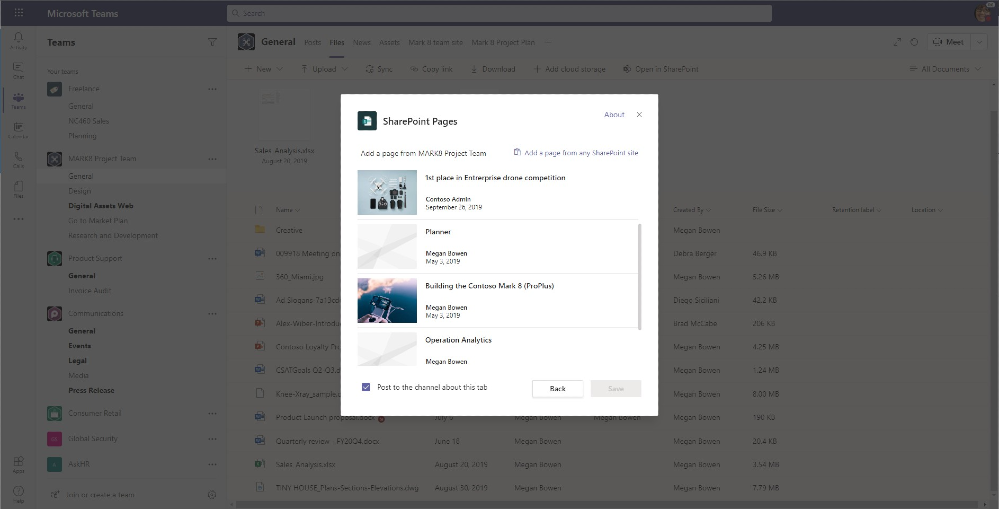Switch to the Assets tab

(x=389, y=43)
